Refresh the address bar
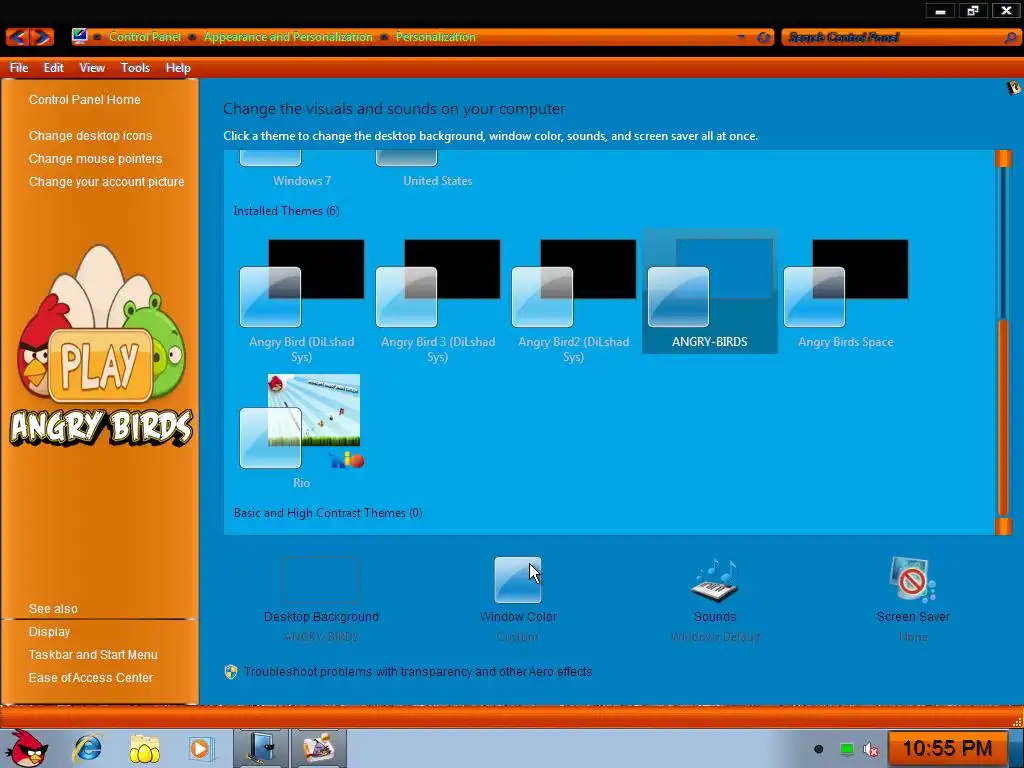This screenshot has width=1024, height=768. [763, 37]
